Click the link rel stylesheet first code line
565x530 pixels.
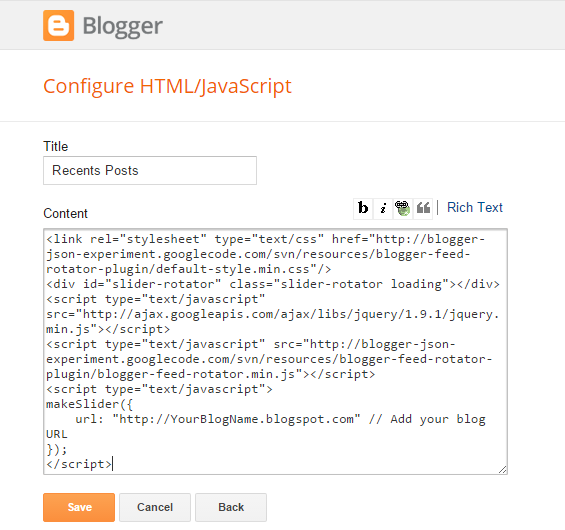tap(266, 239)
